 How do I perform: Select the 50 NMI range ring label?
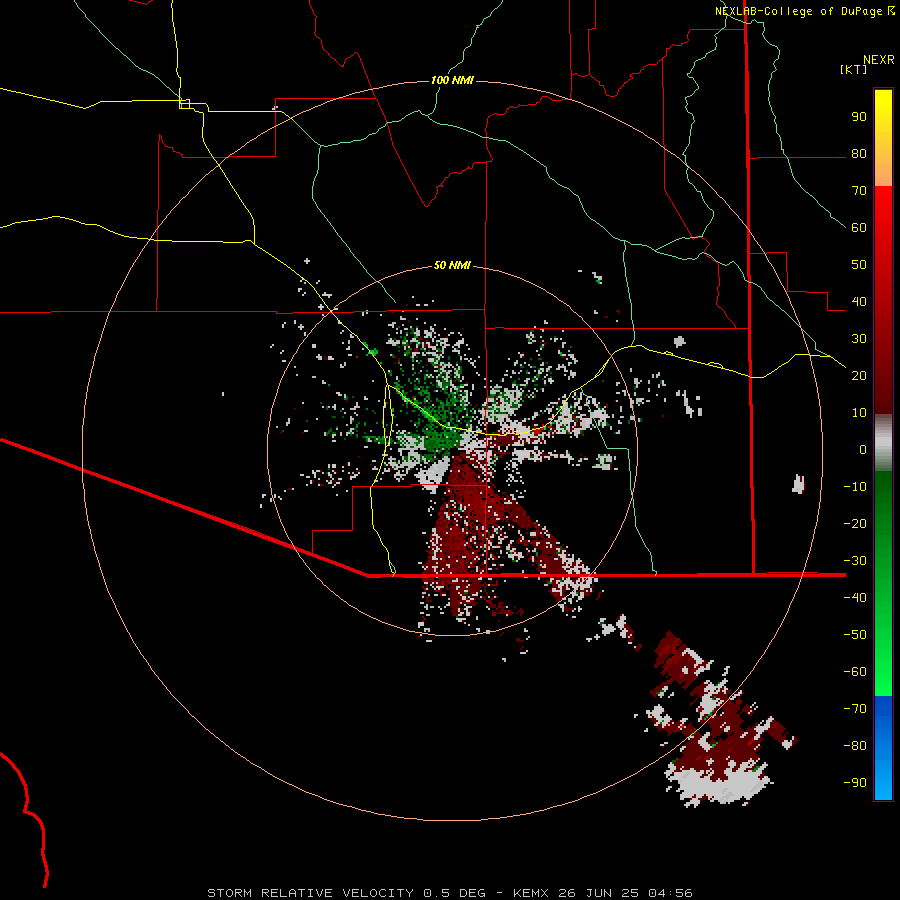point(452,265)
